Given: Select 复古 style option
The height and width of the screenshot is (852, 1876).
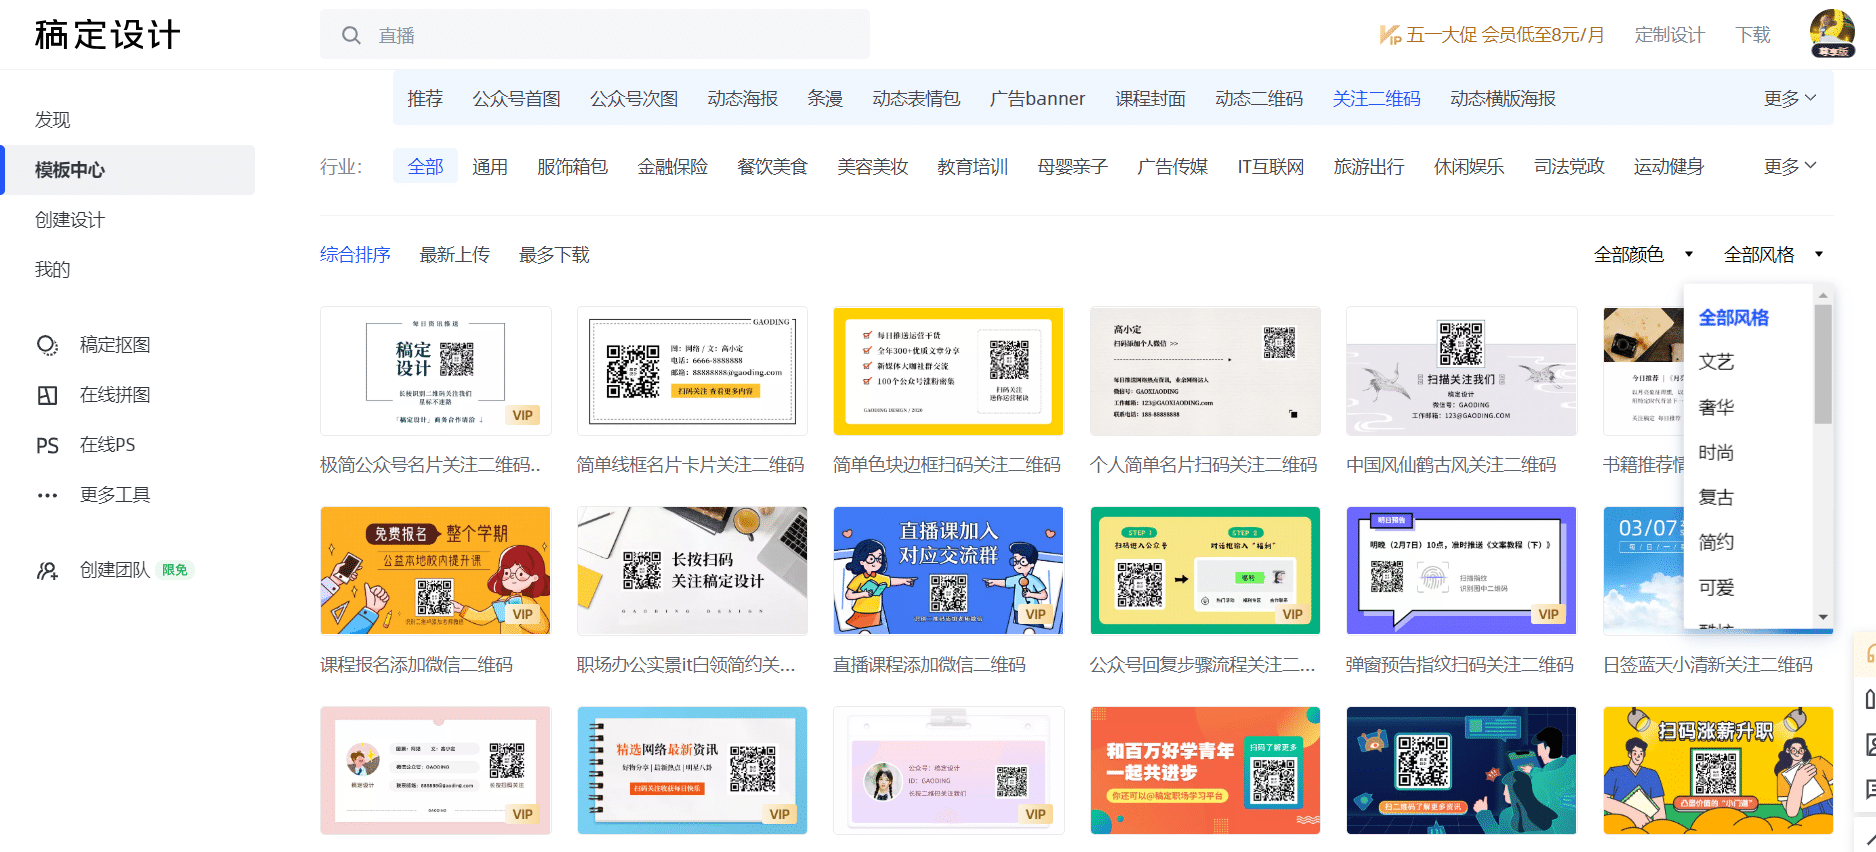Looking at the screenshot, I should (1716, 497).
